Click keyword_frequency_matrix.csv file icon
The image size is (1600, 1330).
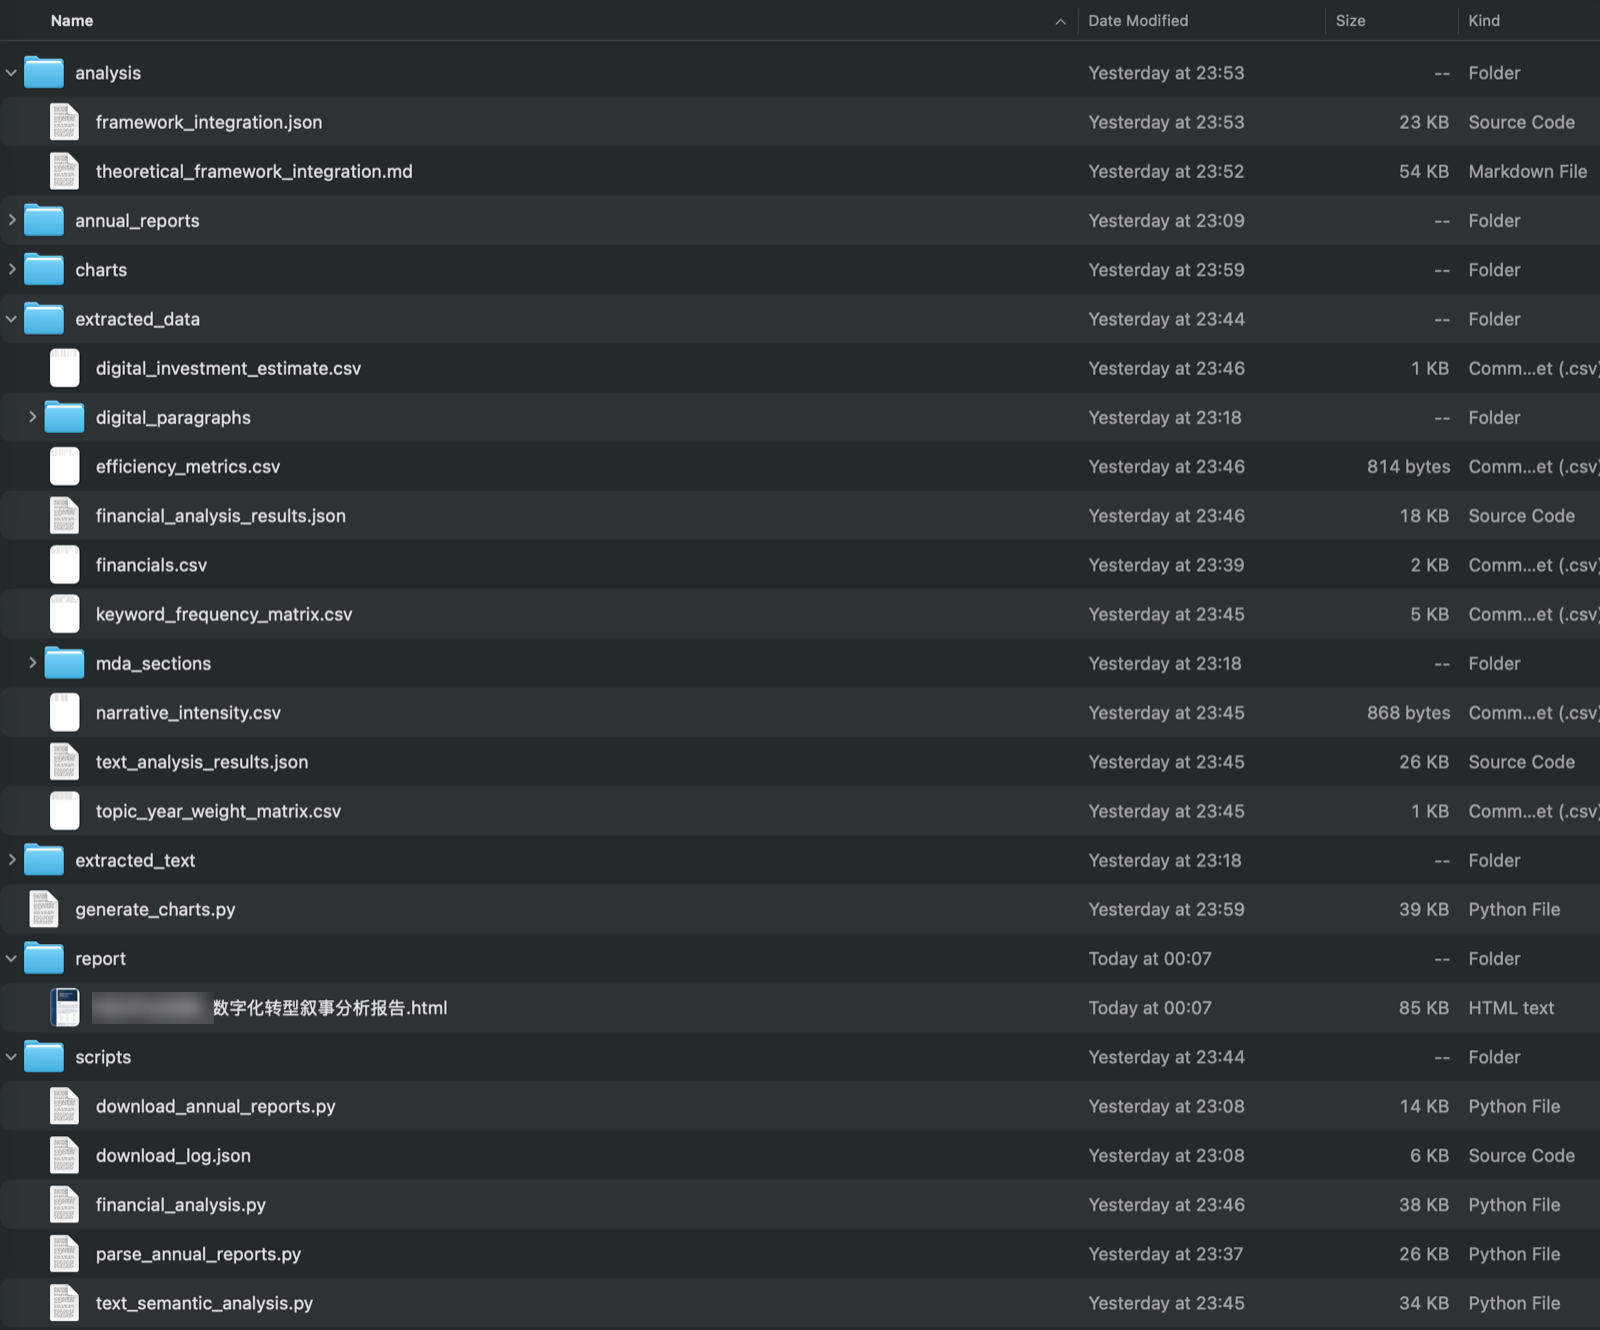(x=65, y=614)
